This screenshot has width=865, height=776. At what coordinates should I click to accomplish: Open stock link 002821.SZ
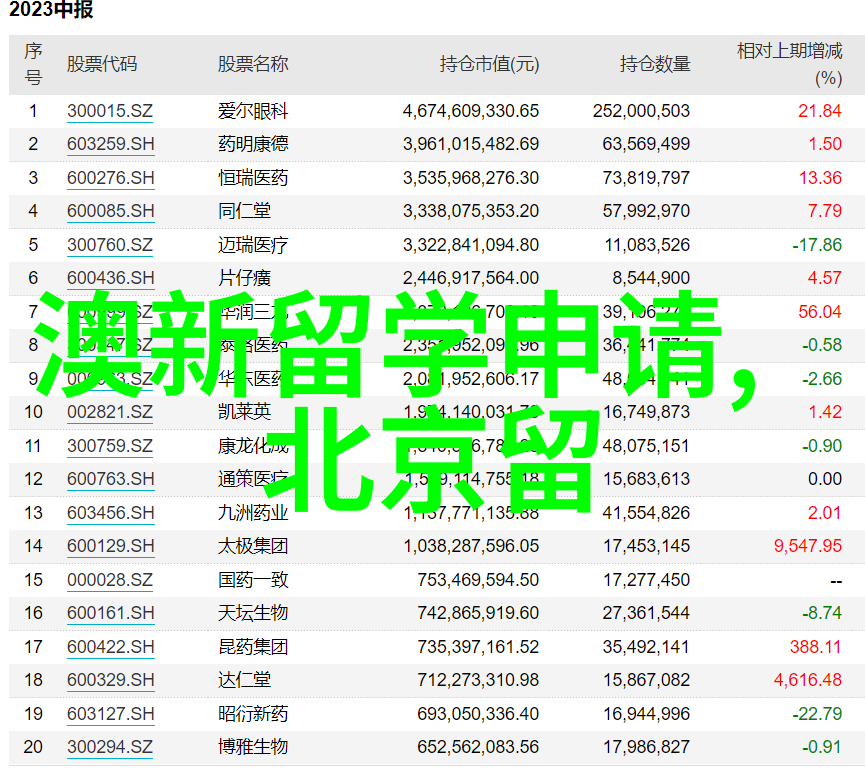click(x=110, y=412)
